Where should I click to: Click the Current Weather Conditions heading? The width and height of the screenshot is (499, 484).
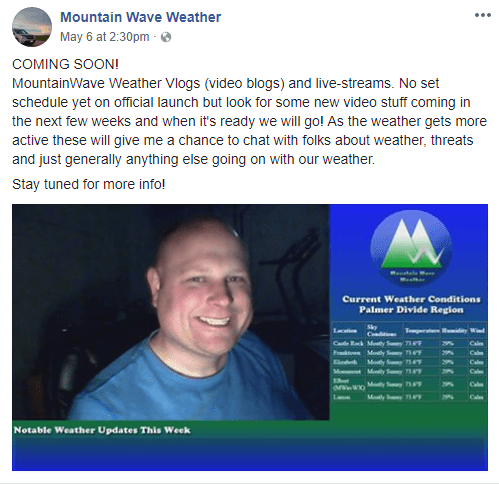[x=411, y=299]
